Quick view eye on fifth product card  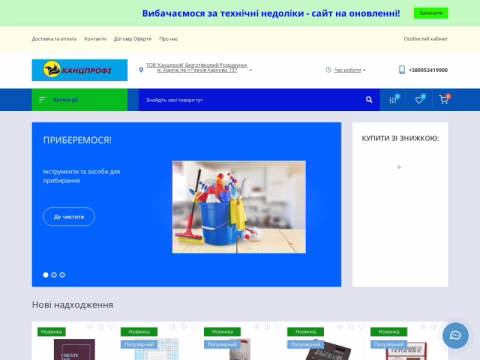[423, 327]
